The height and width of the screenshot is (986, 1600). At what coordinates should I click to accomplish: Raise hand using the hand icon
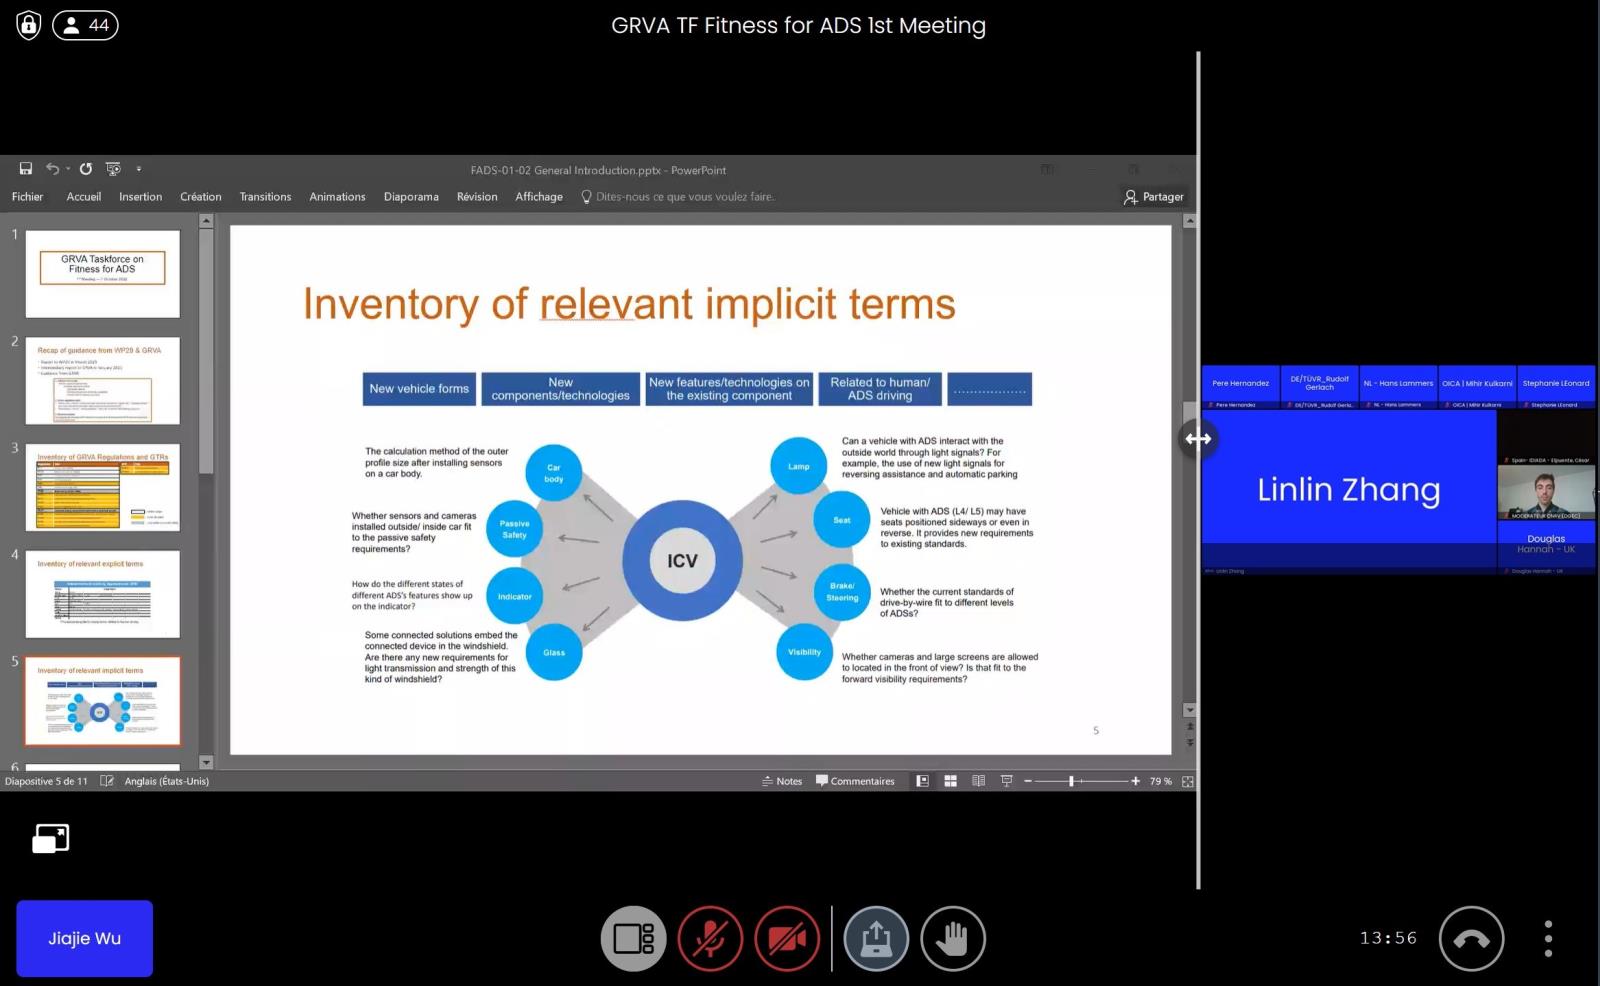coord(952,938)
